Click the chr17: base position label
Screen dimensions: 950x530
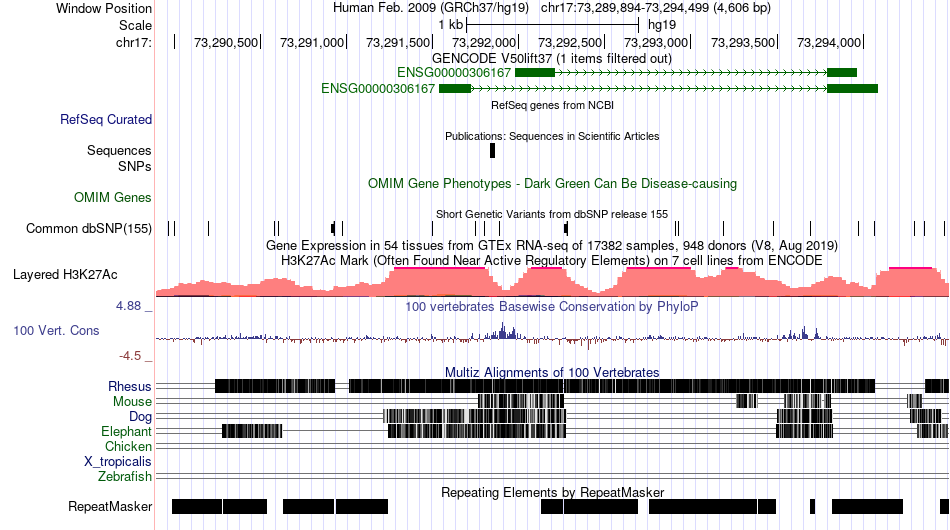[134, 42]
